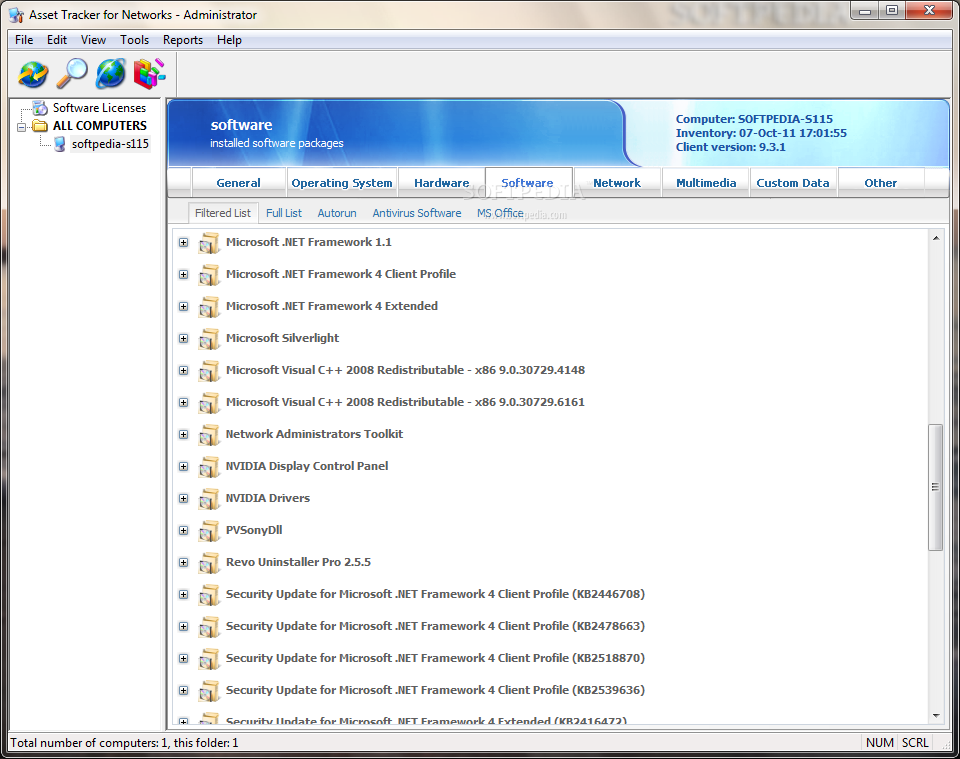This screenshot has width=960, height=759.
Task: Switch to the Other tab
Action: click(x=880, y=182)
